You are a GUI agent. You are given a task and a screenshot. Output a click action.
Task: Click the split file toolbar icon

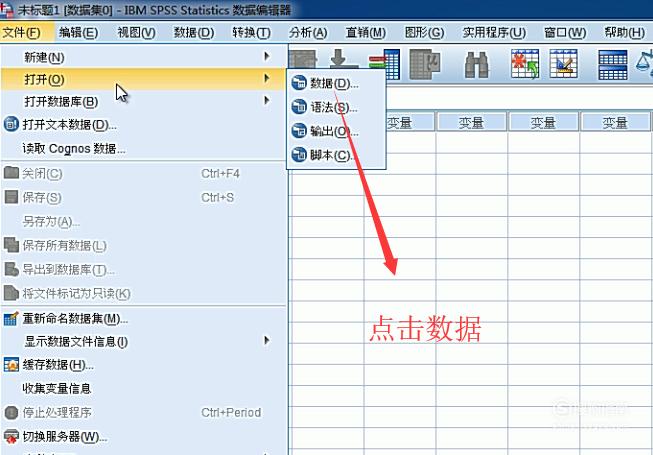612,65
